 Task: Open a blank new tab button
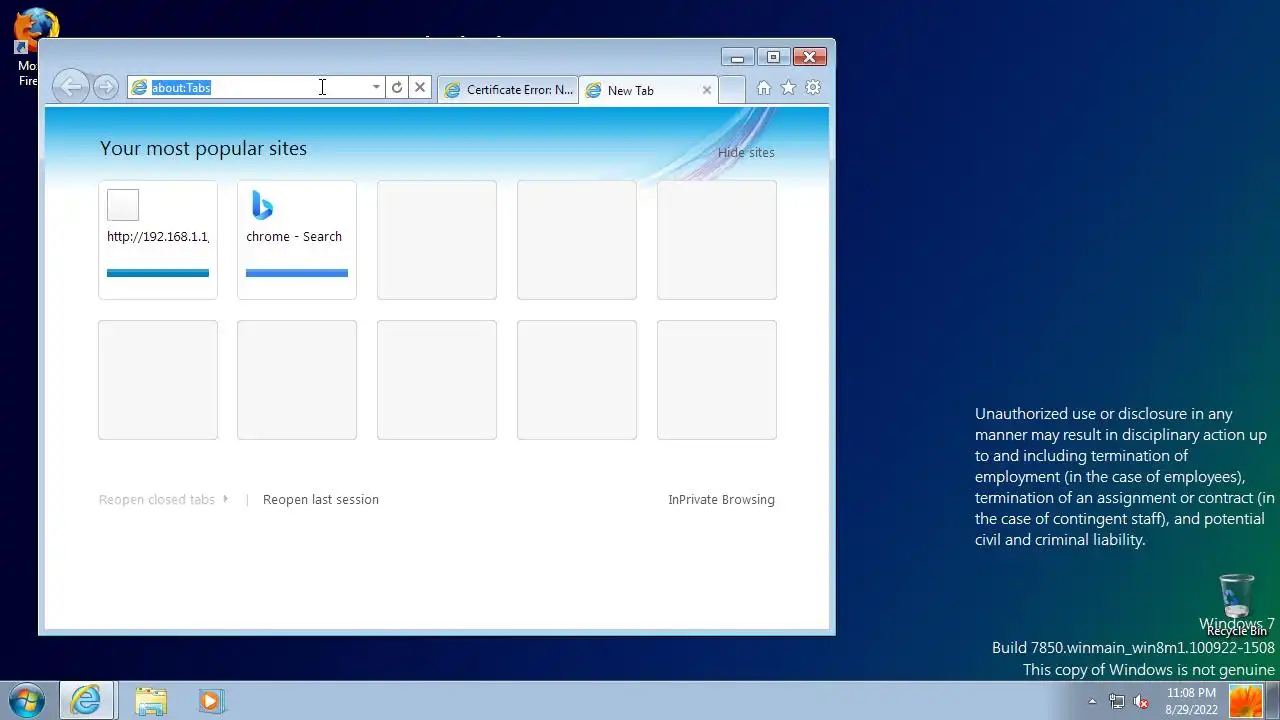click(x=732, y=89)
